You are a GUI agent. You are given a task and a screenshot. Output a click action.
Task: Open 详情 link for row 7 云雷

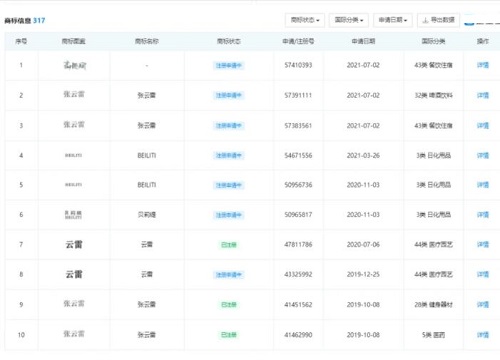tap(483, 245)
